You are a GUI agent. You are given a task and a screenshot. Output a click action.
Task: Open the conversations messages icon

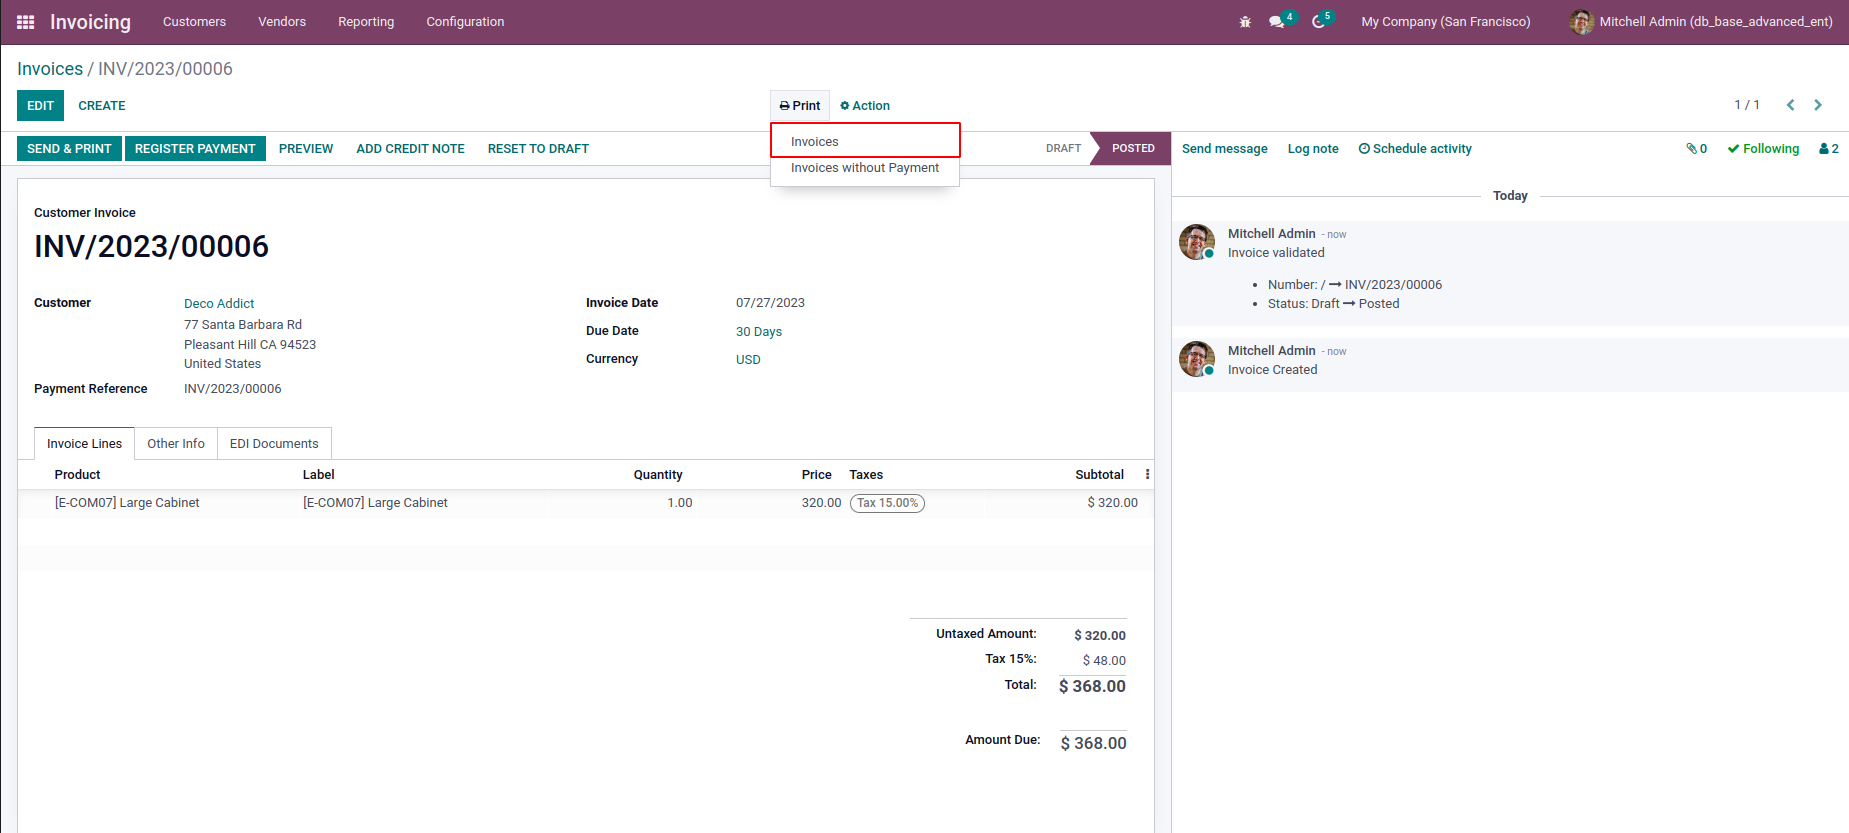click(1277, 22)
